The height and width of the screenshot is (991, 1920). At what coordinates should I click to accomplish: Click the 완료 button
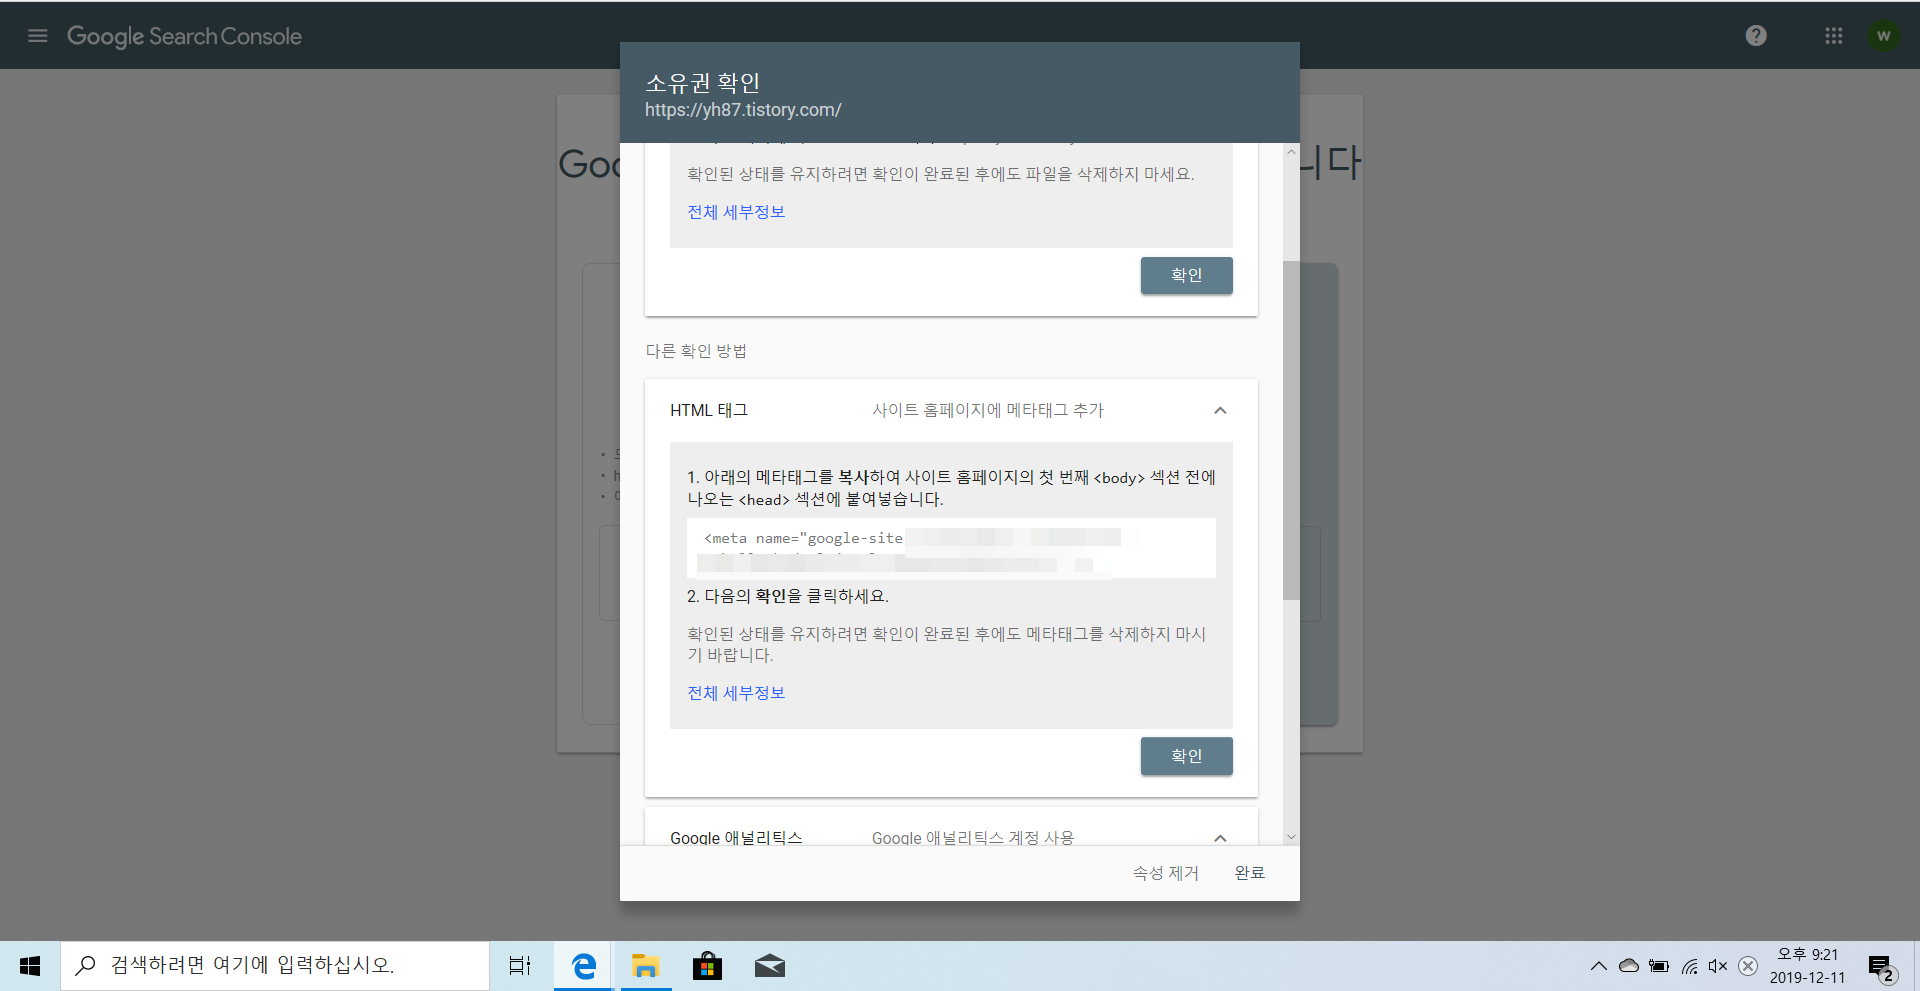click(x=1249, y=873)
